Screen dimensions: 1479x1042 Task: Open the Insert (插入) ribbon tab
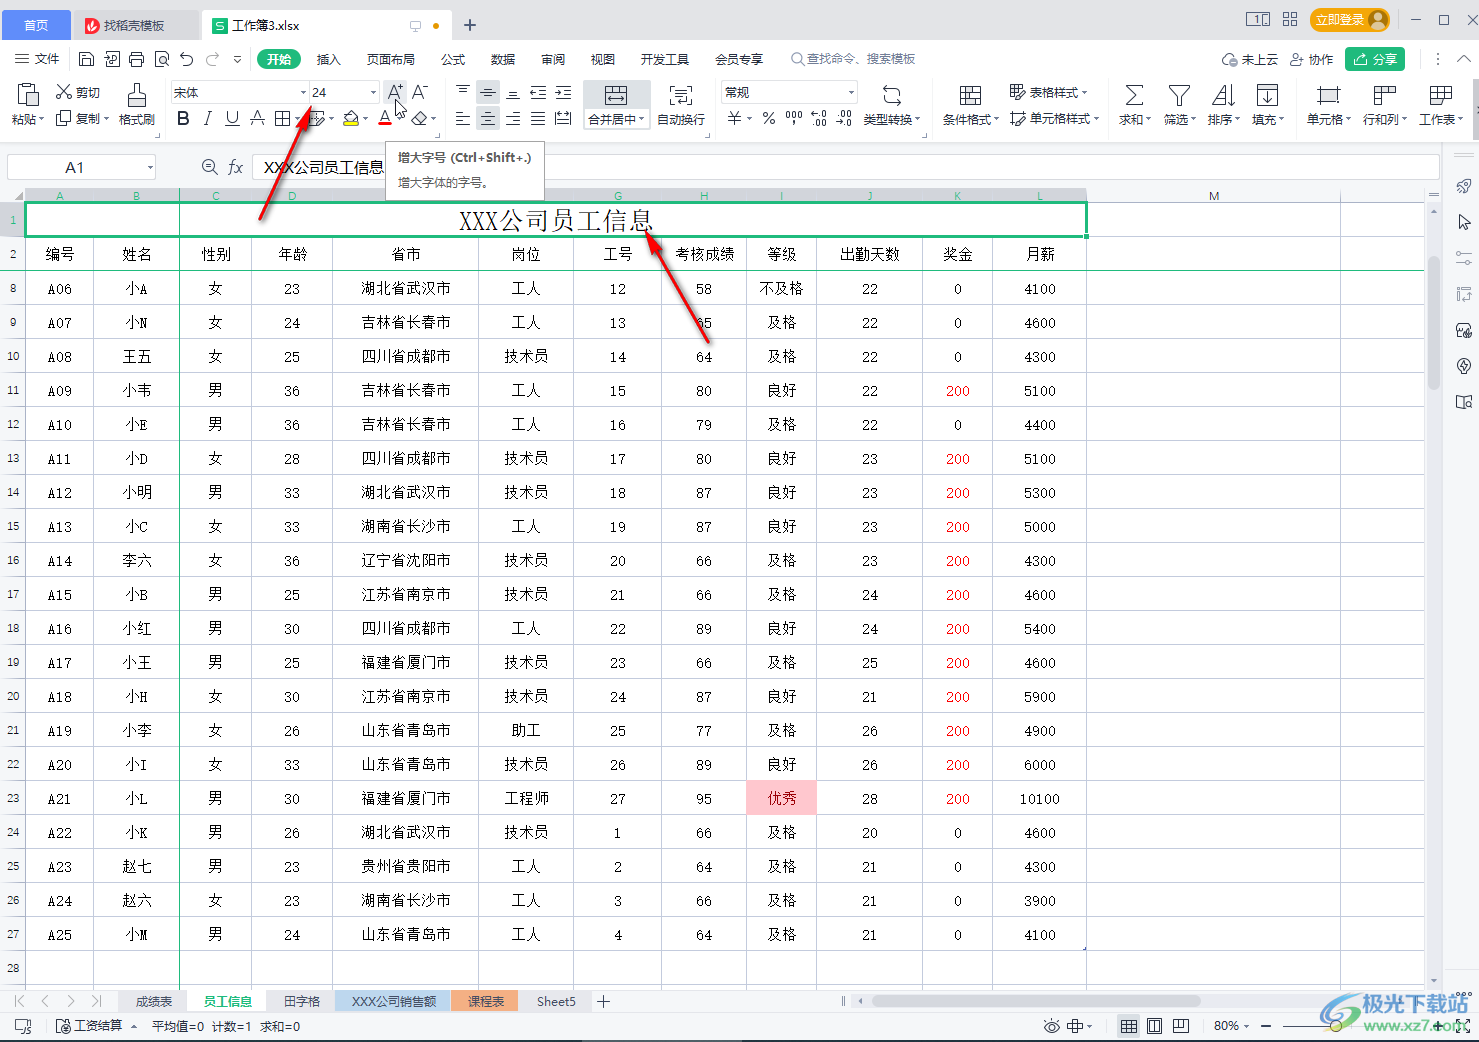click(x=329, y=59)
